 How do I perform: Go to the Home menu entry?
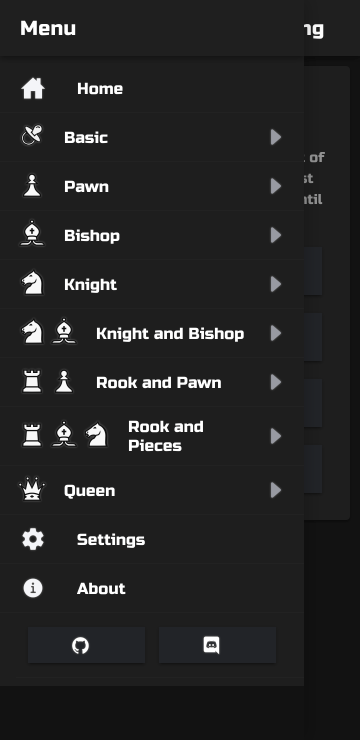(152, 88)
